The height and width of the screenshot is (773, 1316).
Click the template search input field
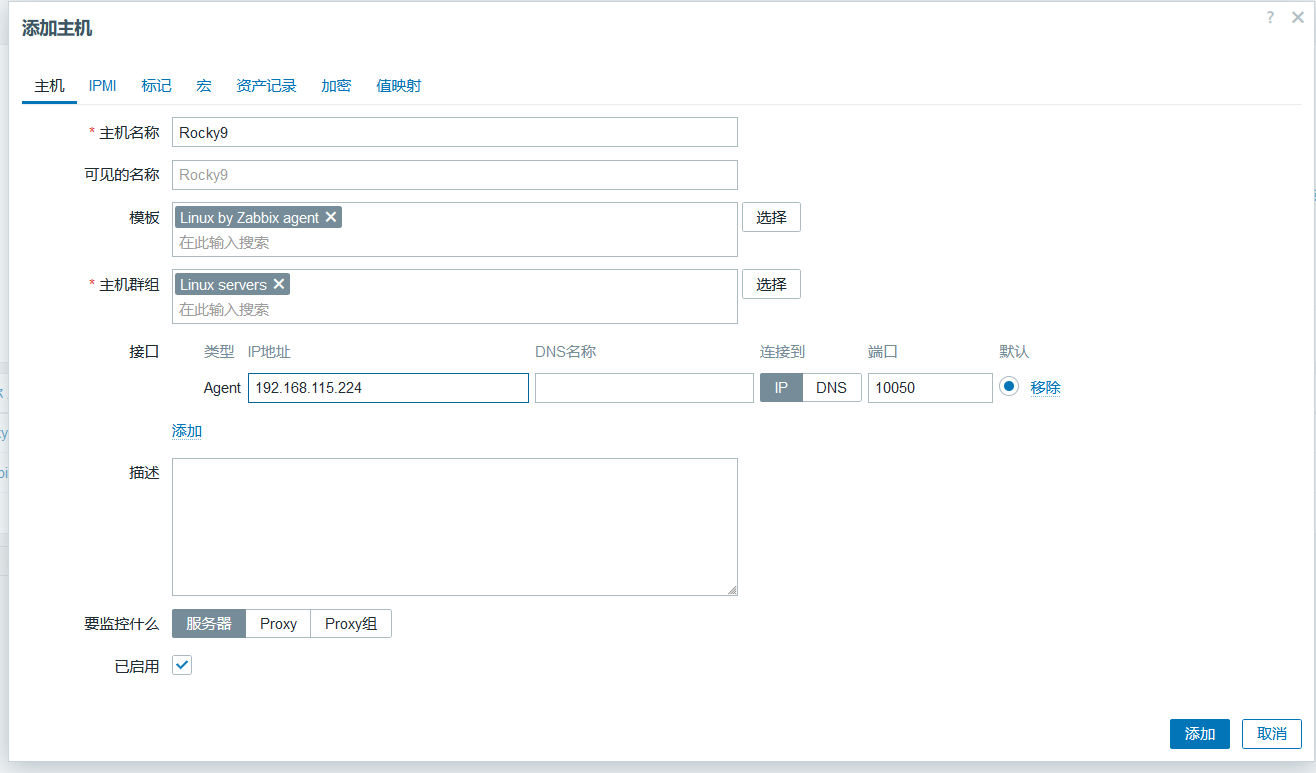coord(455,243)
